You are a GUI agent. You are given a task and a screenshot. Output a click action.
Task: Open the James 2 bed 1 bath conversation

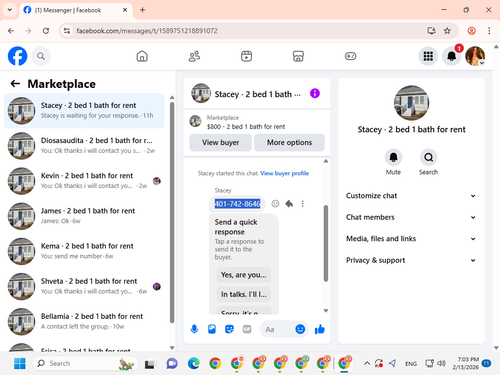coord(84,216)
